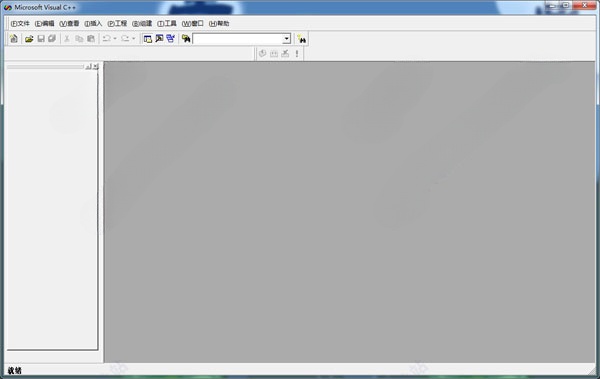The width and height of the screenshot is (600, 379).
Task: Click the Cut scissors icon
Action: (x=67, y=39)
